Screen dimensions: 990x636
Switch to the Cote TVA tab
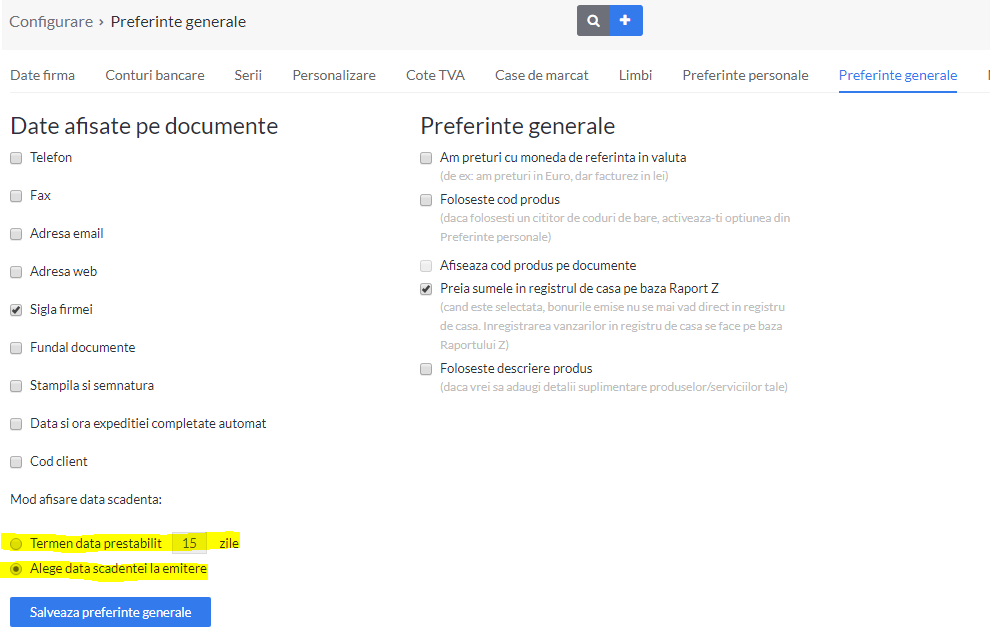[435, 75]
